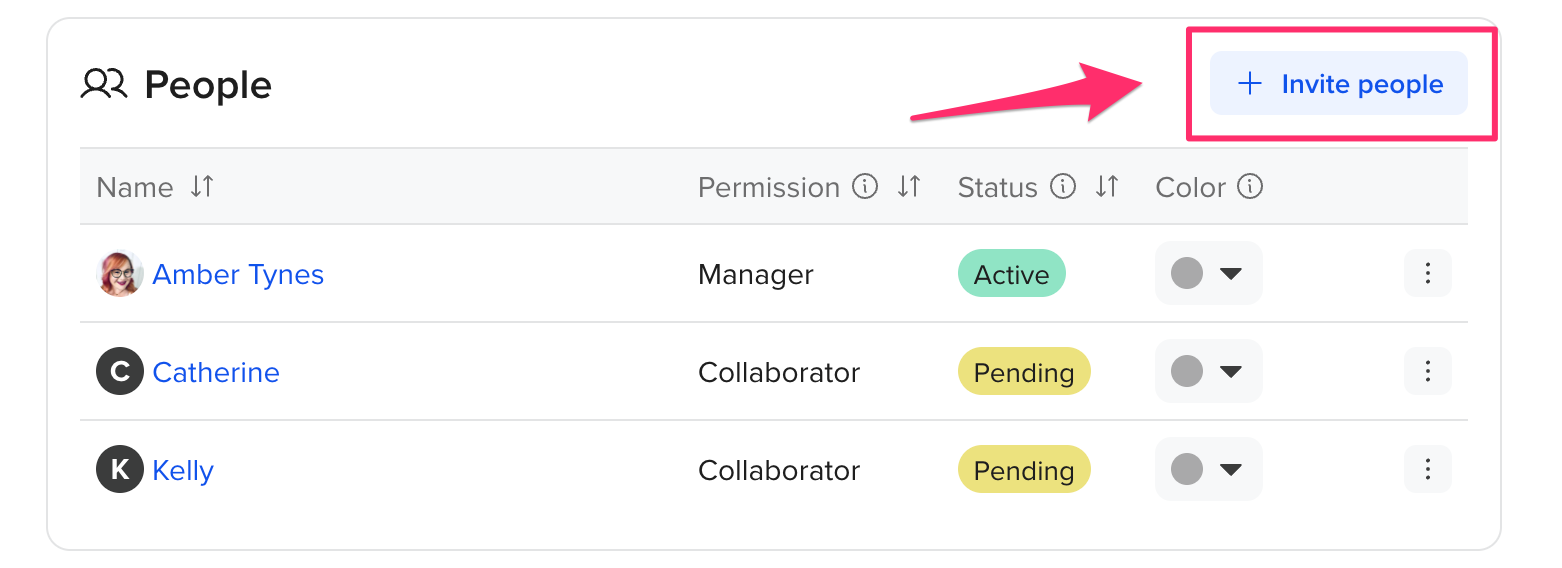Sort the list by Permission
This screenshot has width=1562, height=568.
point(908,187)
